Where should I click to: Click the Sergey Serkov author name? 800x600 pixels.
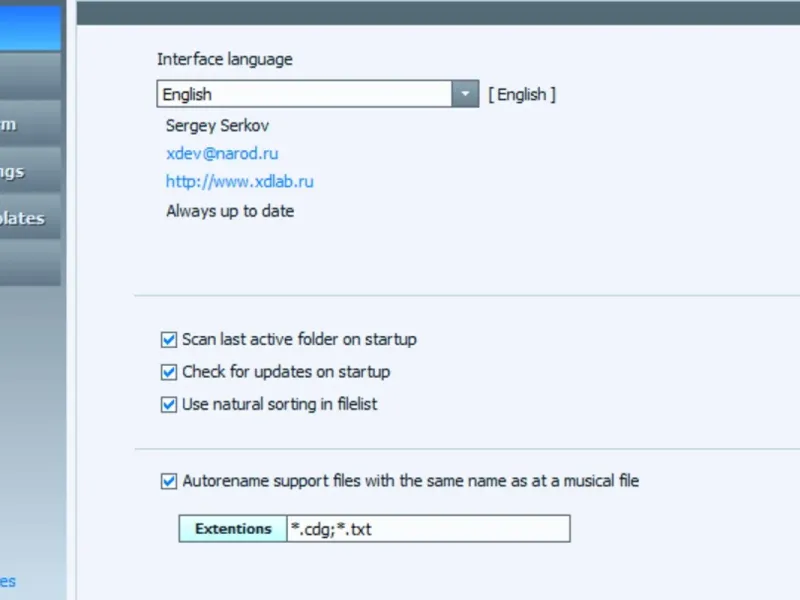point(217,126)
